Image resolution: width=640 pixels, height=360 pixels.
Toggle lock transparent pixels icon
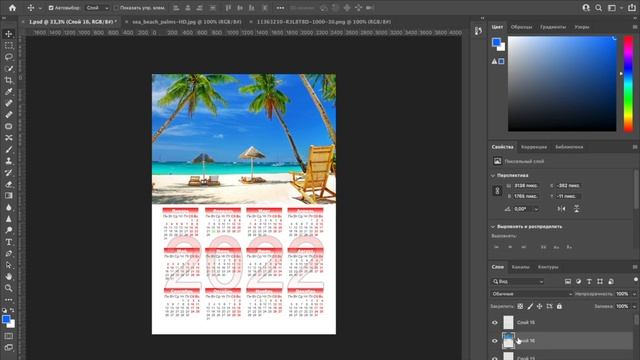(x=520, y=306)
